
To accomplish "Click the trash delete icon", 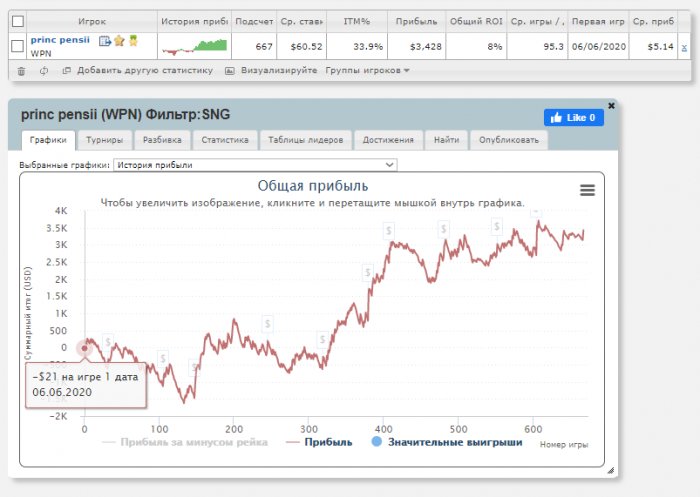I will point(21,71).
